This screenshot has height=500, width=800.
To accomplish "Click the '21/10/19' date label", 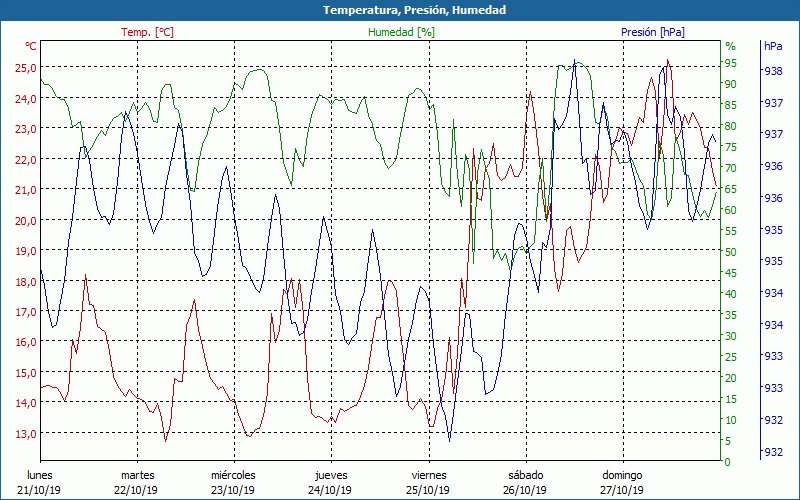I will (x=39, y=490).
